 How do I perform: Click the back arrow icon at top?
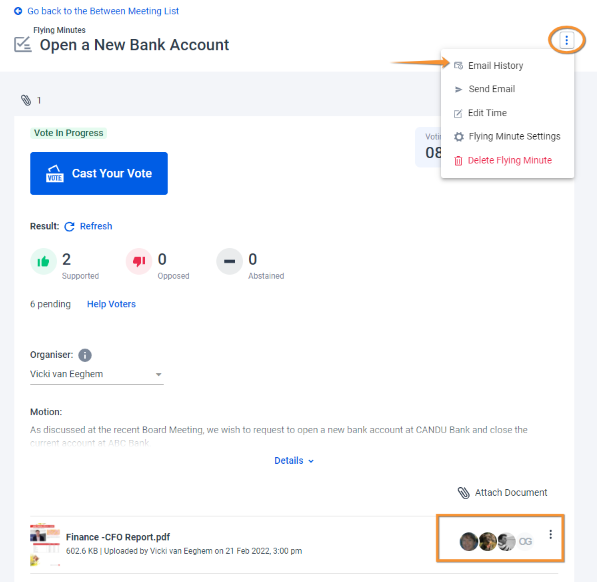(x=18, y=11)
